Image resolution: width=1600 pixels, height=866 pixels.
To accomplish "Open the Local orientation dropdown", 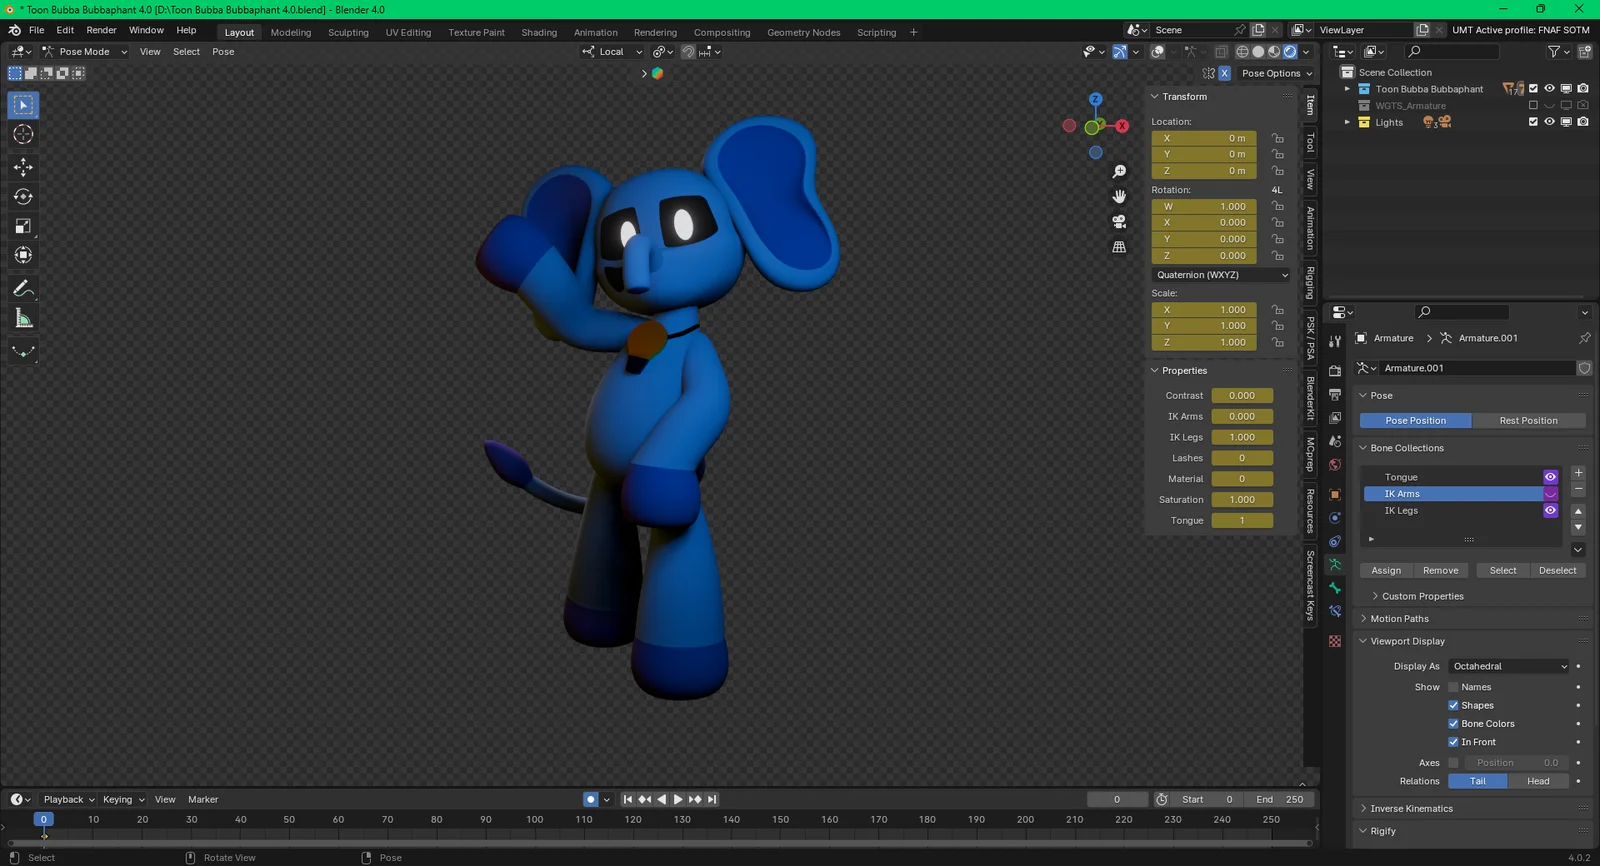I will tap(612, 52).
